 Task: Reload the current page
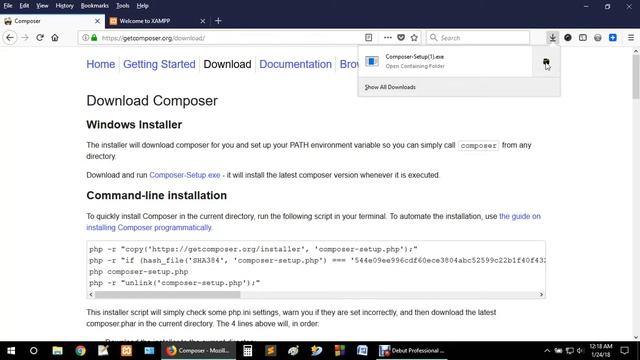(x=40, y=38)
